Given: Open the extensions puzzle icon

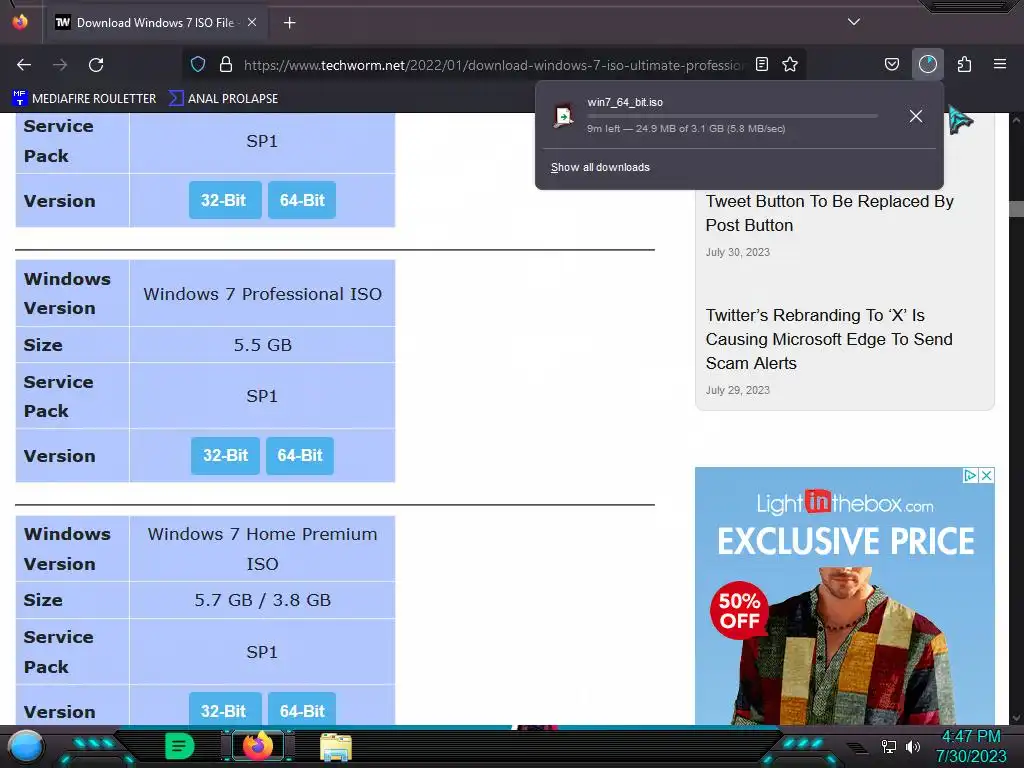Looking at the screenshot, I should pyautogui.click(x=964, y=64).
